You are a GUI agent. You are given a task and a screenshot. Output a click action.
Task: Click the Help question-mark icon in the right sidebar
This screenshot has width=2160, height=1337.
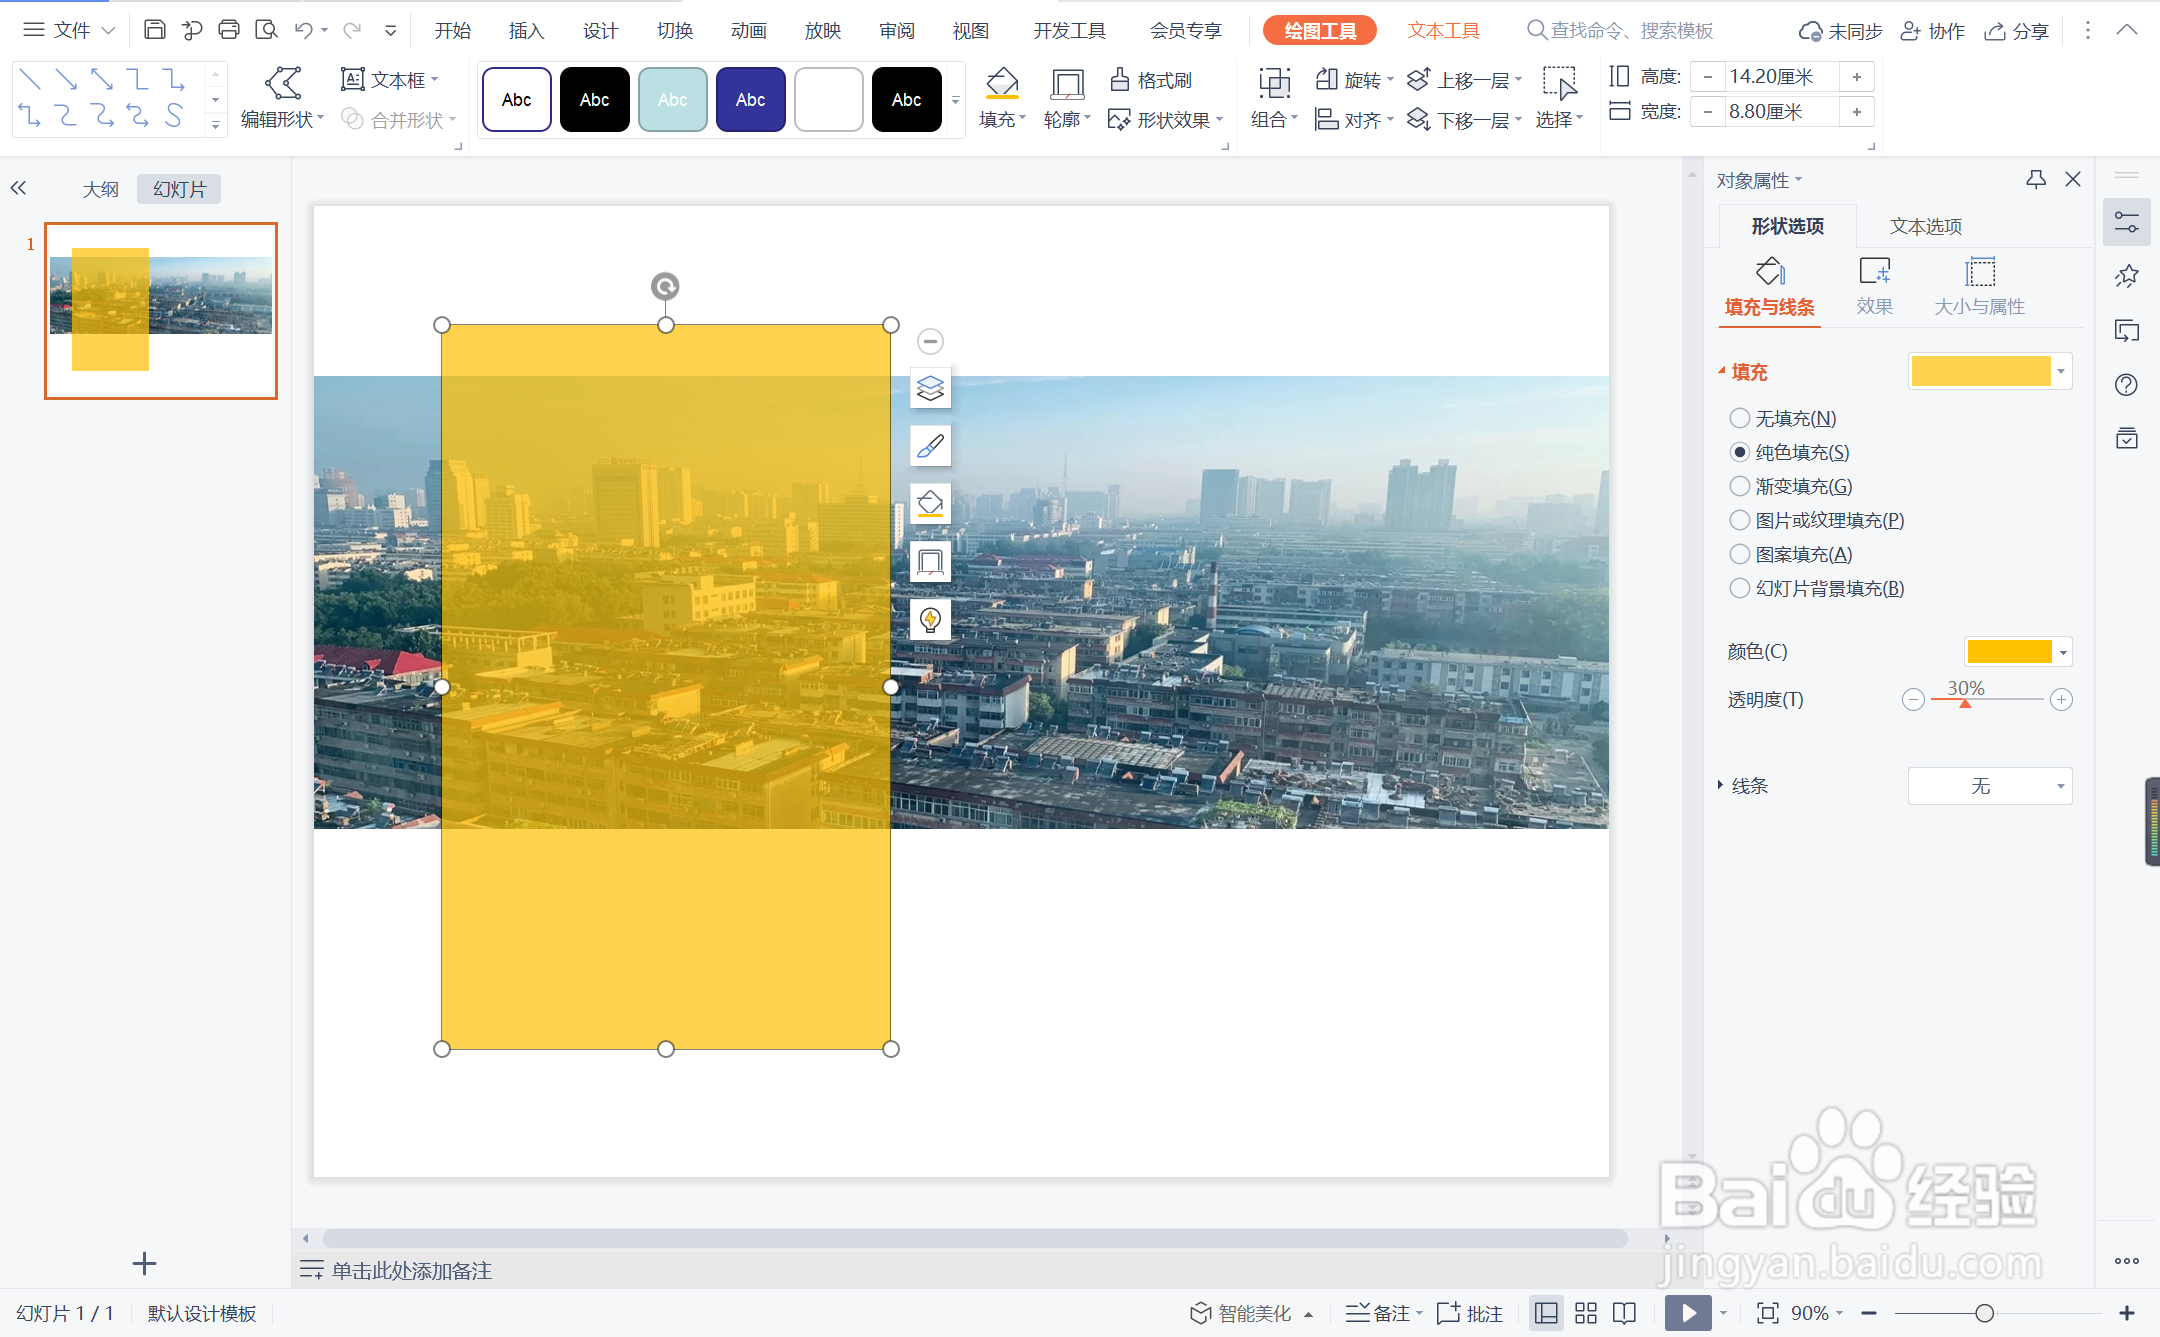pyautogui.click(x=2127, y=385)
